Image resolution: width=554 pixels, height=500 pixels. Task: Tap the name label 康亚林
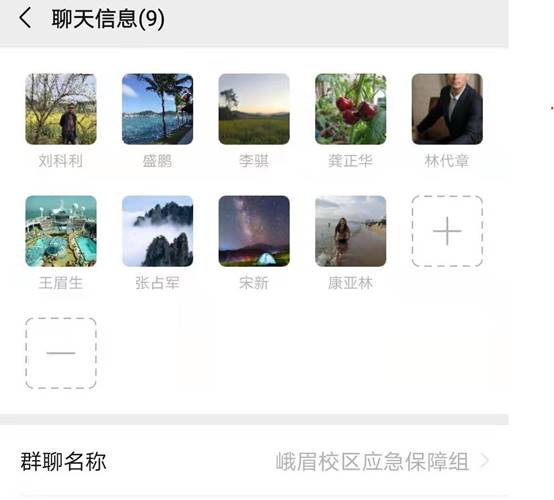tap(350, 283)
